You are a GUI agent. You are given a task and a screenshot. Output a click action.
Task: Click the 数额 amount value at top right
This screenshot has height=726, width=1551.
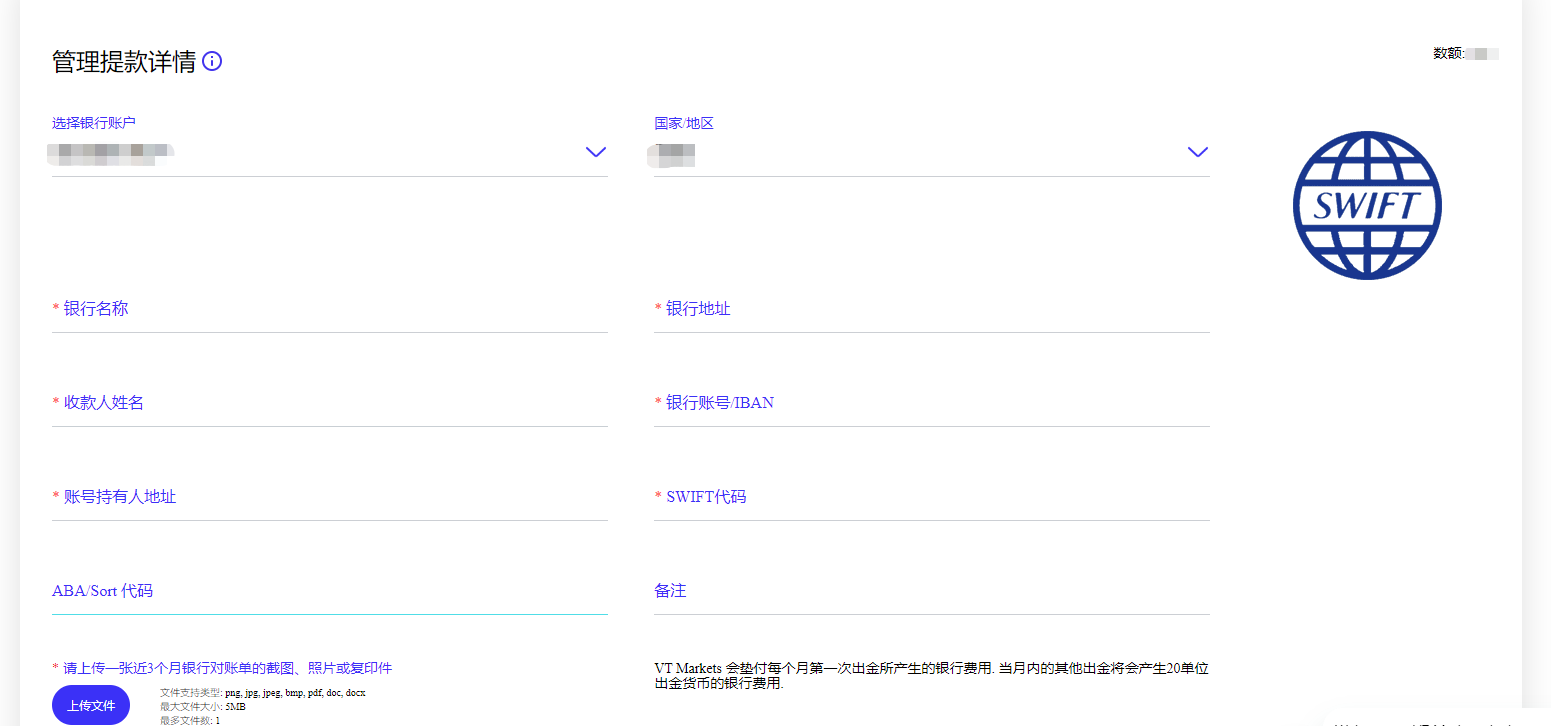pos(1481,54)
